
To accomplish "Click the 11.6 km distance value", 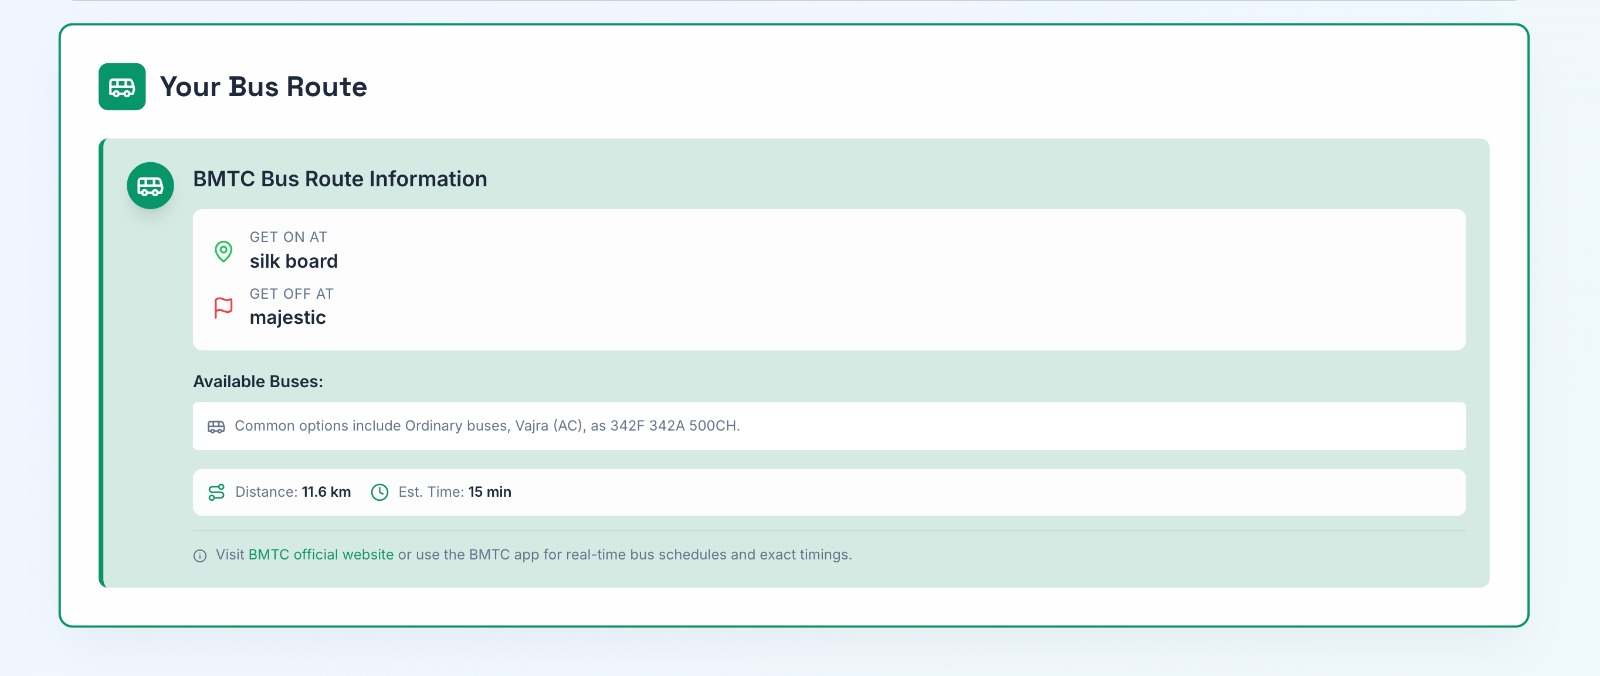I will pos(326,492).
